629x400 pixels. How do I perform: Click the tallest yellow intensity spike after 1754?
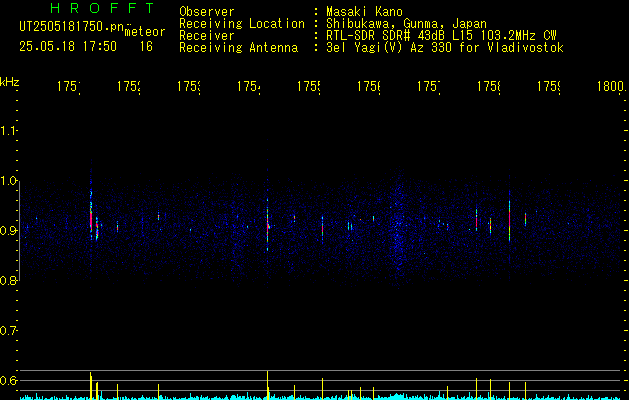point(267,384)
